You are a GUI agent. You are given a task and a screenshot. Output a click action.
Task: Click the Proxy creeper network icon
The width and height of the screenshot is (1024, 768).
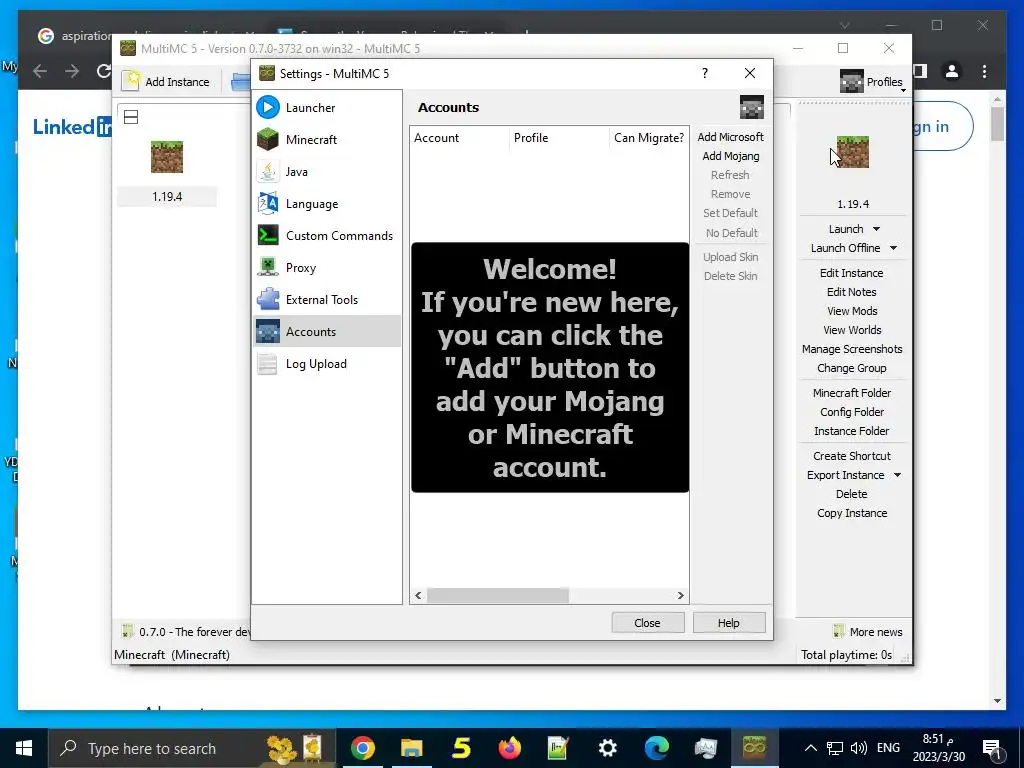tap(268, 267)
